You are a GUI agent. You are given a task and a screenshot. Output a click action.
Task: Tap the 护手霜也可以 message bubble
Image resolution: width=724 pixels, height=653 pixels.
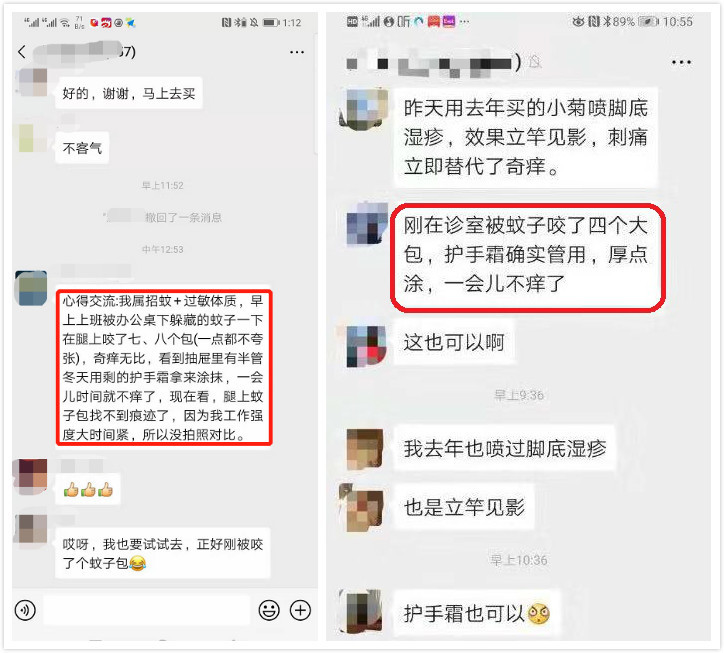click(x=477, y=613)
